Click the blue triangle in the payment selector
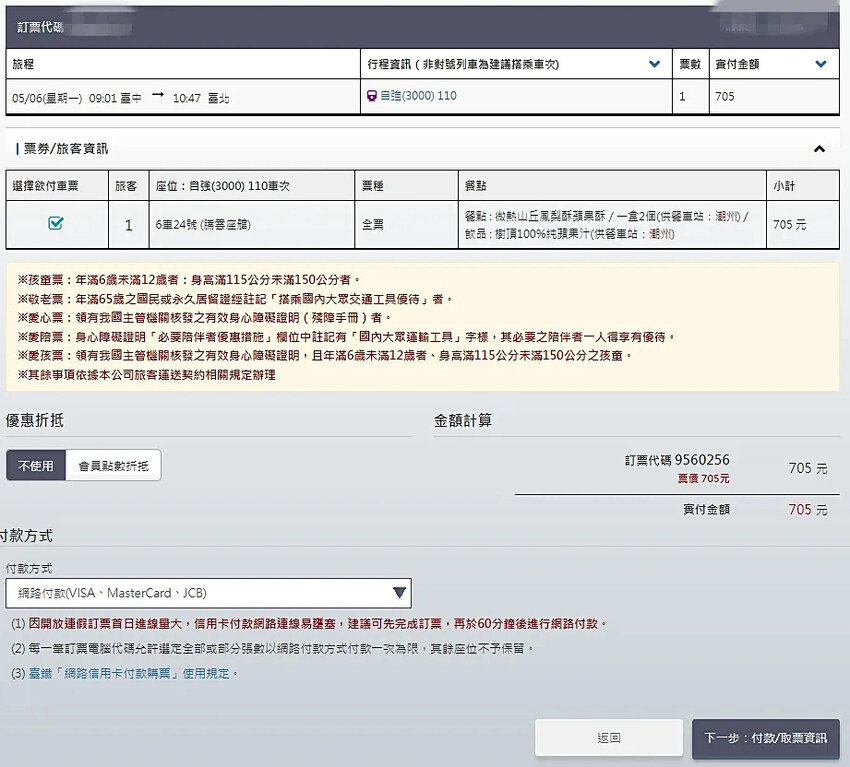 point(400,593)
